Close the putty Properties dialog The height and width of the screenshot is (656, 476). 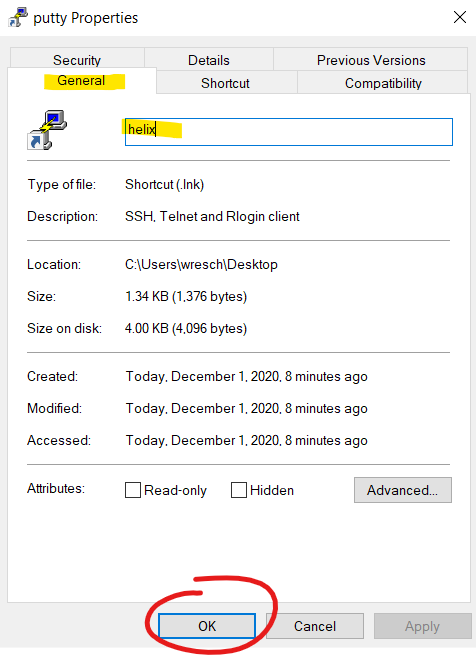(x=460, y=17)
